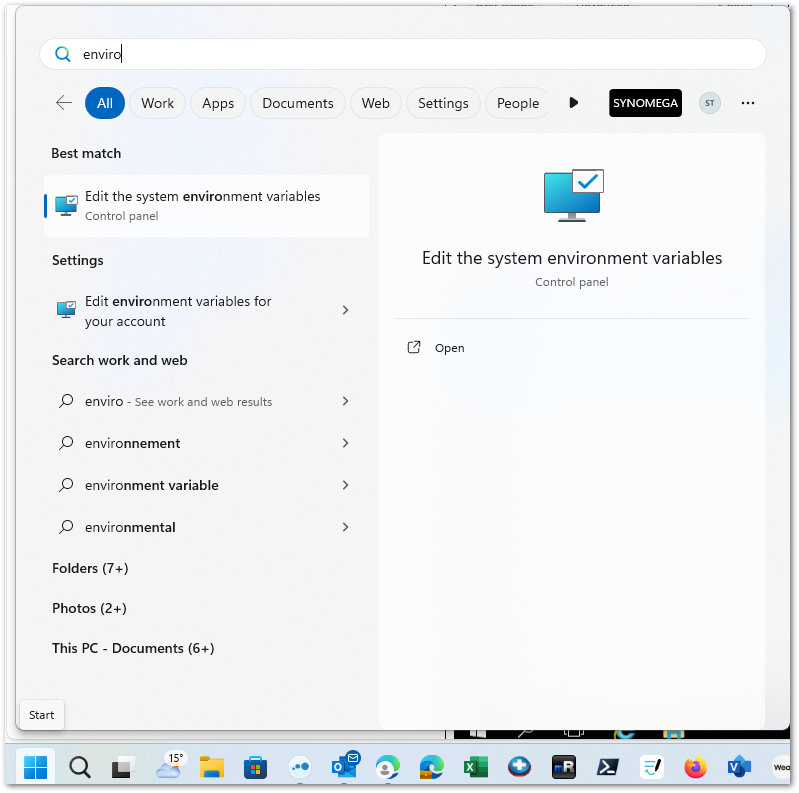This screenshot has height=793, width=799.
Task: Open the pen and lines app on taskbar
Action: [x=652, y=767]
